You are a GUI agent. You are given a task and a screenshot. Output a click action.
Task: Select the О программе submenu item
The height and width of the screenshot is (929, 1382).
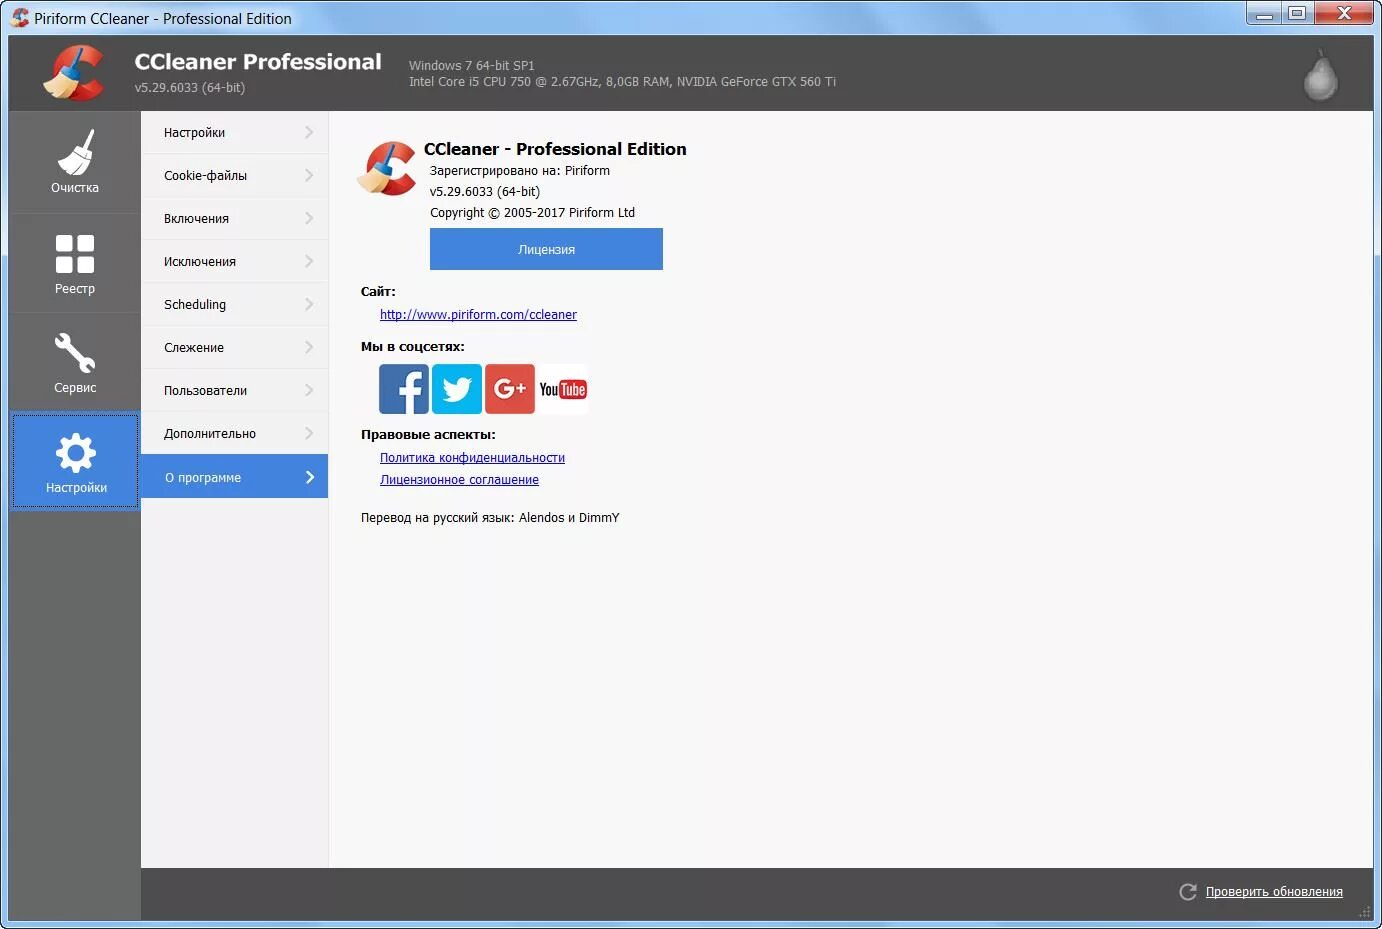point(234,477)
